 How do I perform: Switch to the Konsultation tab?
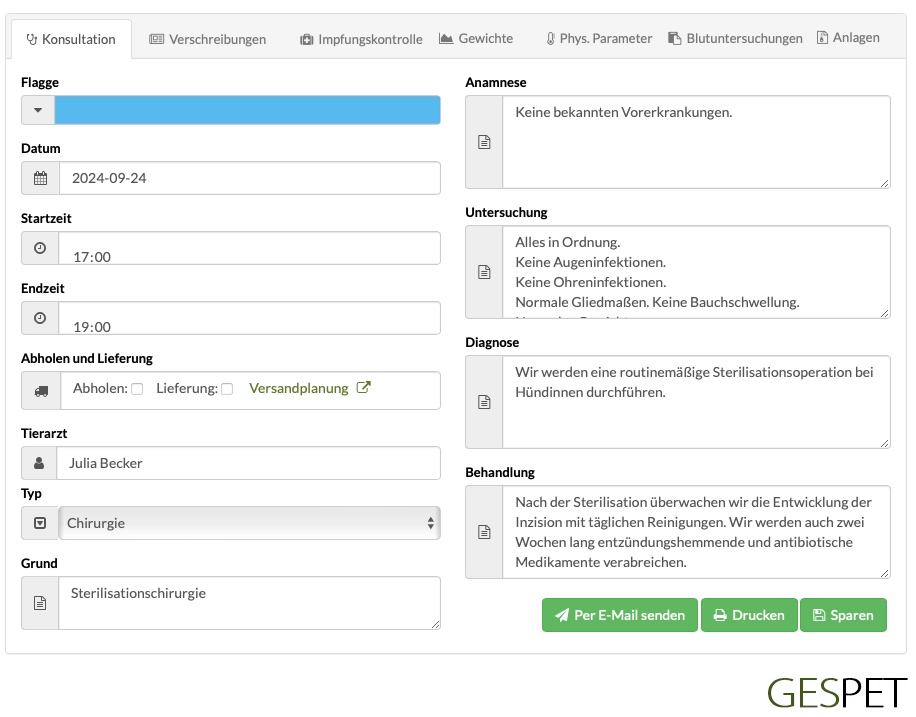[x=71, y=39]
